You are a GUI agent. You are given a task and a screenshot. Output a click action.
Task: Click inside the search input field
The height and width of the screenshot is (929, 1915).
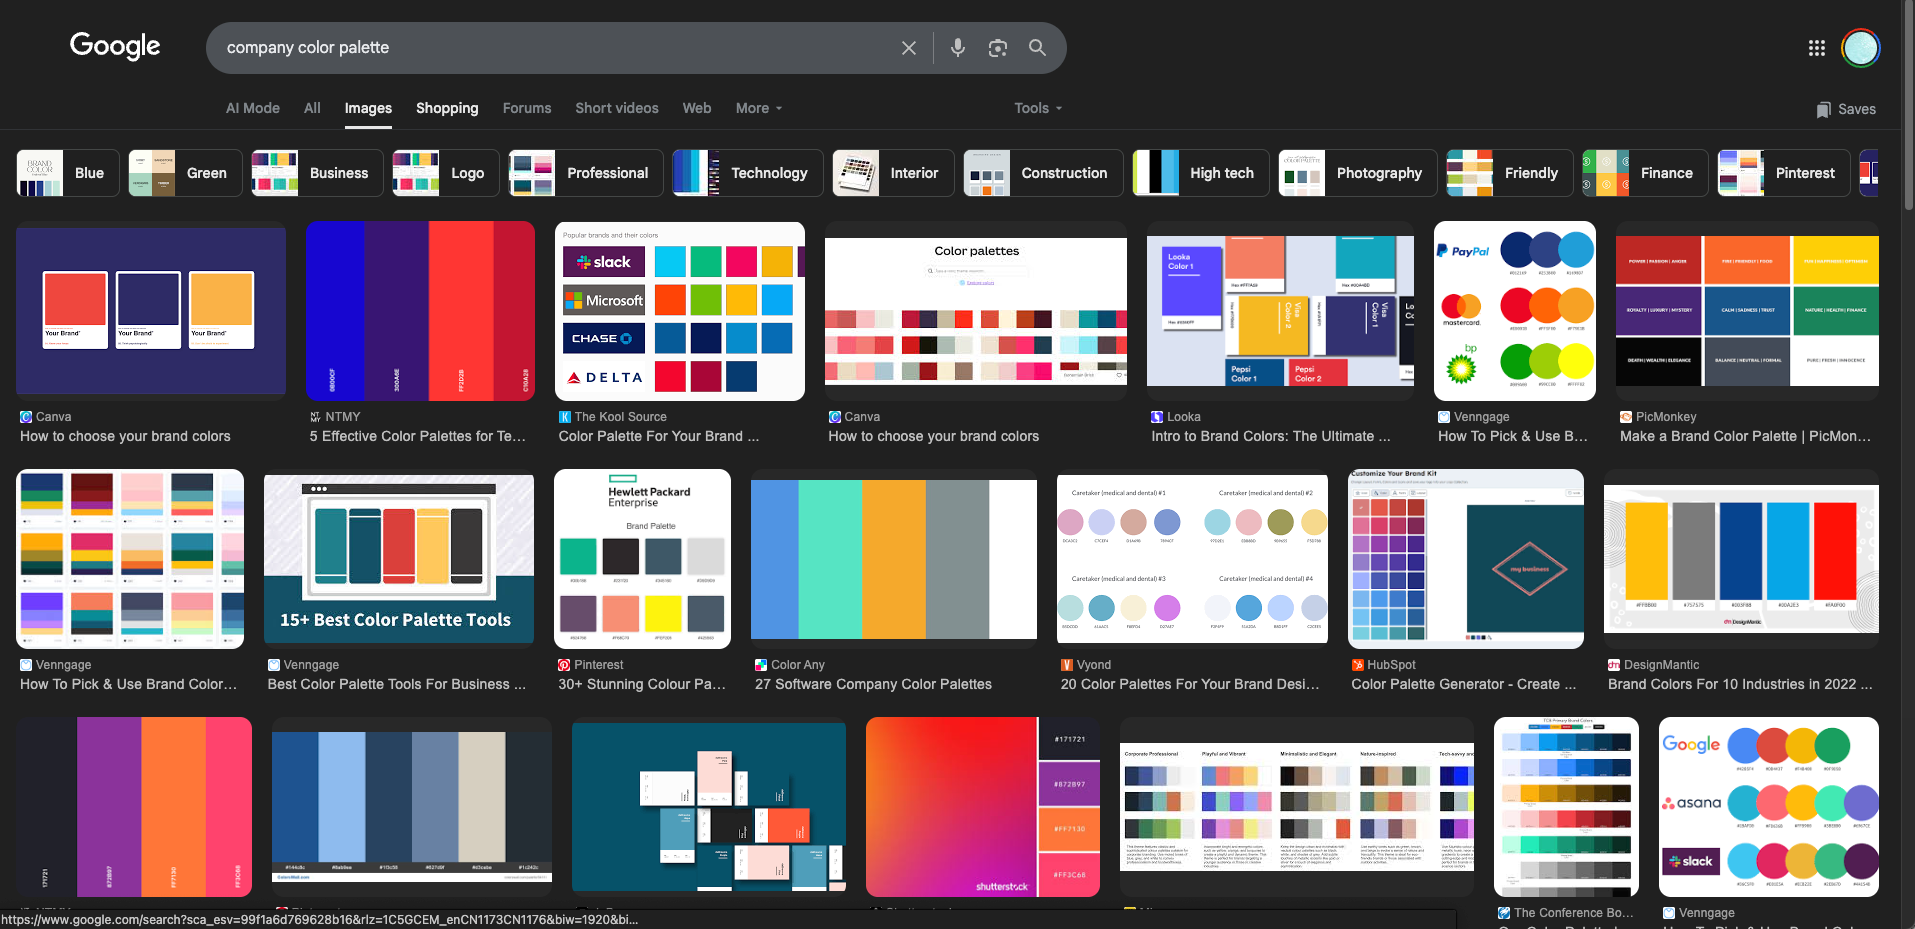coord(550,48)
